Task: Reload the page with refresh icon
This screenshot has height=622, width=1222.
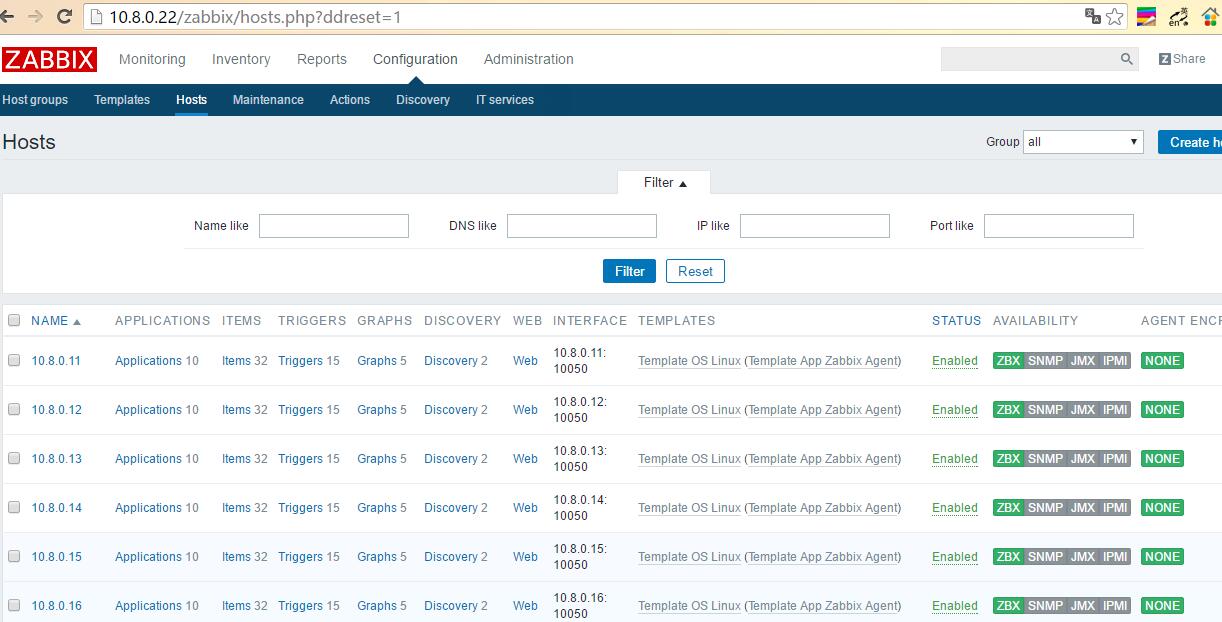Action: [65, 16]
